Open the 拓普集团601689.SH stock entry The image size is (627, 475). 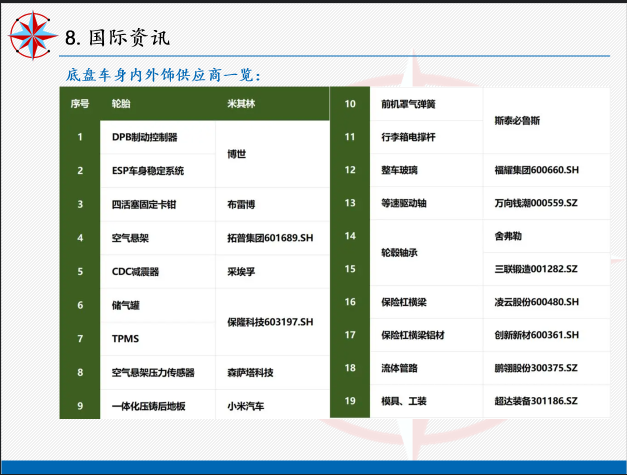pyautogui.click(x=270, y=238)
